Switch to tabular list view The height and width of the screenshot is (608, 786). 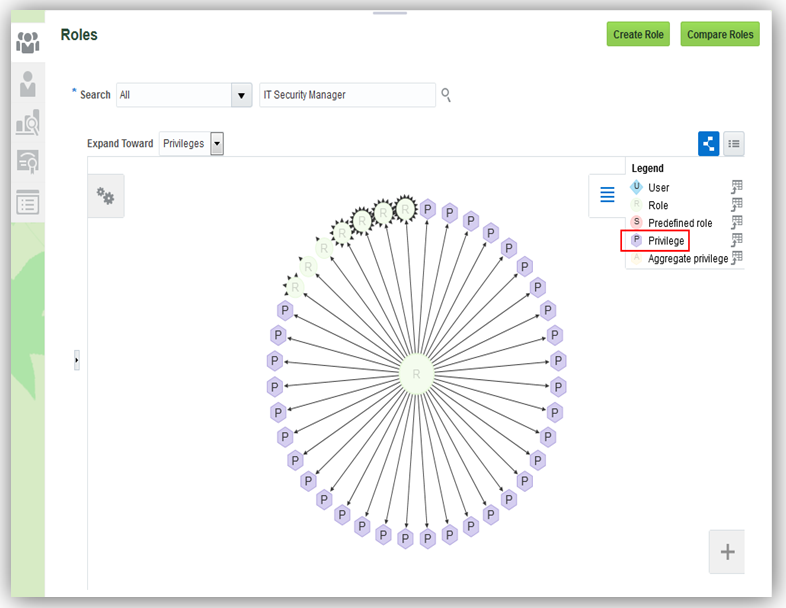(x=734, y=143)
